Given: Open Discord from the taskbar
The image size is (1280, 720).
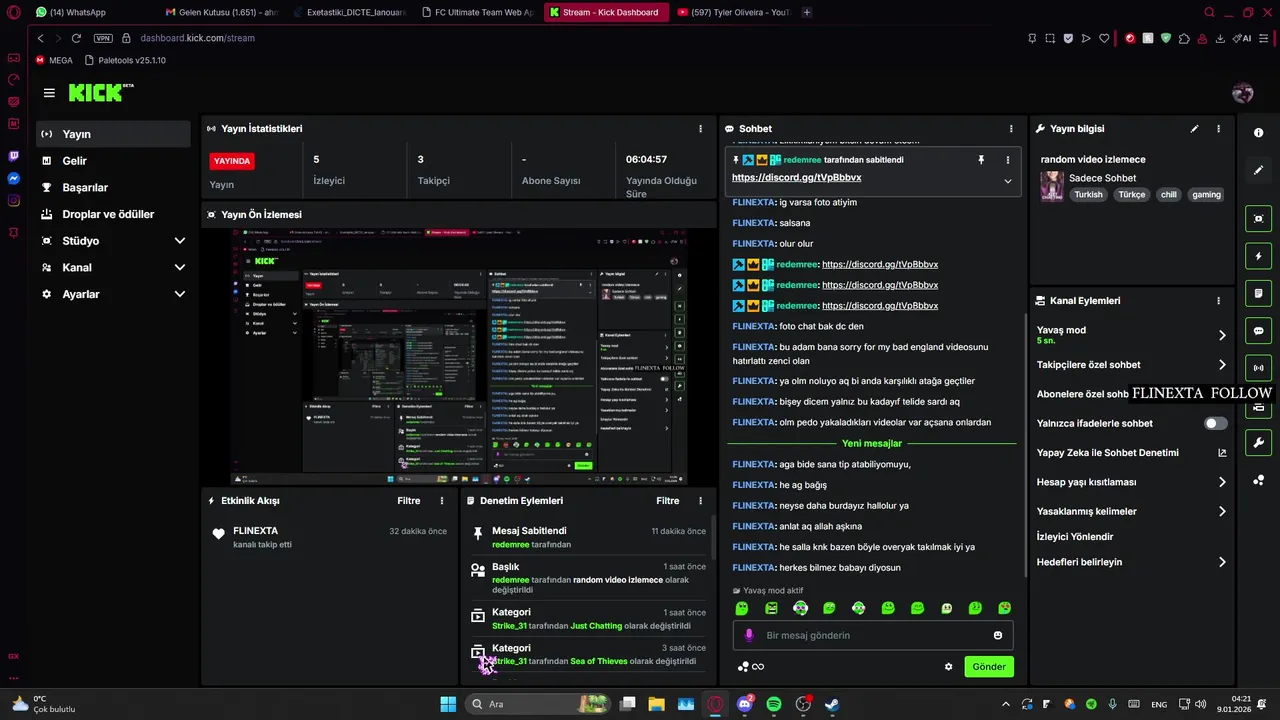Looking at the screenshot, I should pyautogui.click(x=744, y=704).
